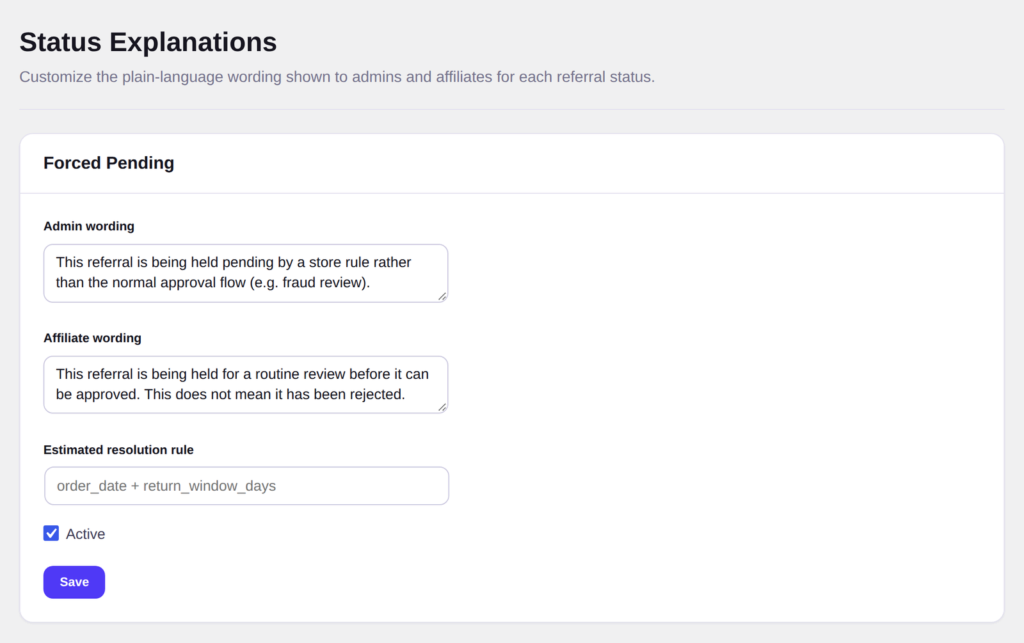Click the Admin wording textarea resize handle
The image size is (1024, 643).
pyautogui.click(x=442, y=296)
